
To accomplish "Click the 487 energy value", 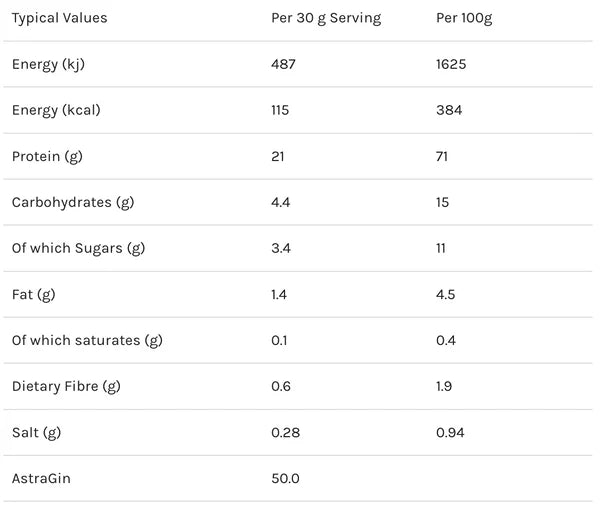I will tap(283, 64).
